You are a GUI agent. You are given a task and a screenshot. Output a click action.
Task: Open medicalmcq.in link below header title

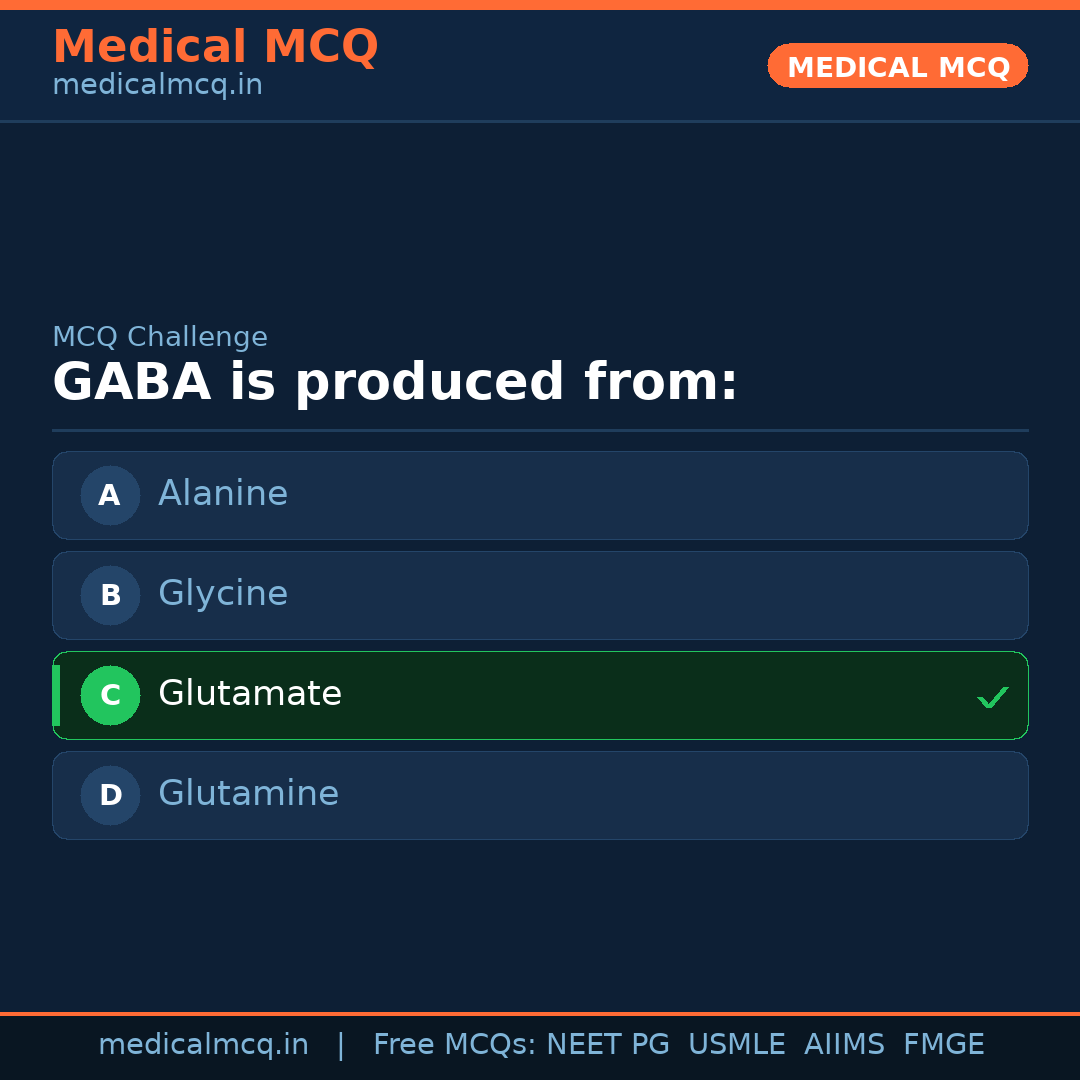(x=157, y=86)
